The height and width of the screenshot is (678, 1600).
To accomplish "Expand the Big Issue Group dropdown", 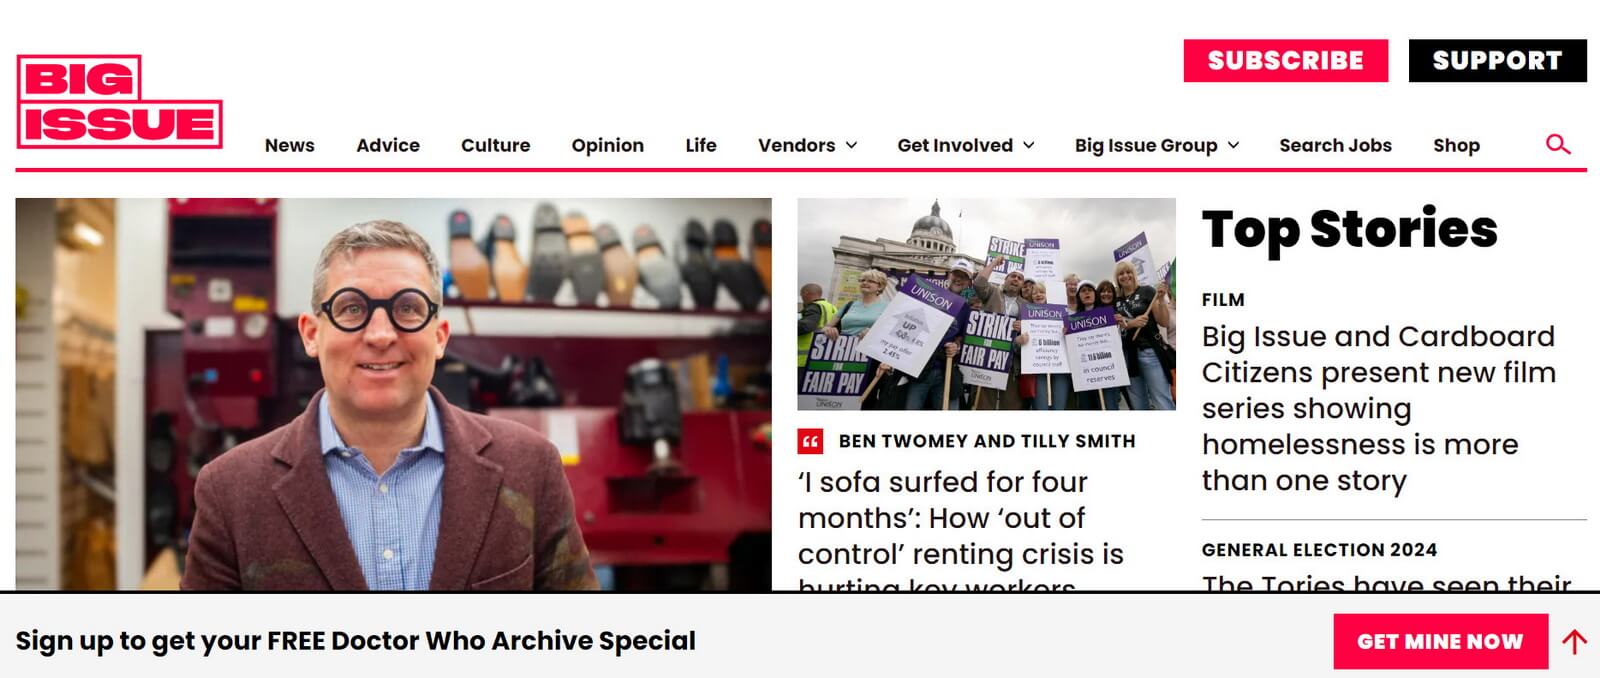I will (1157, 145).
